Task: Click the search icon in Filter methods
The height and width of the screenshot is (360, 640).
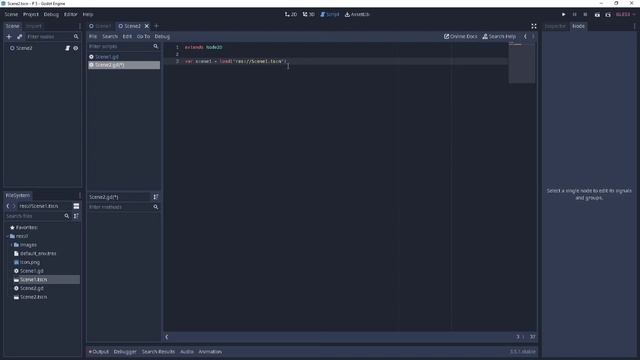Action: pos(156,207)
